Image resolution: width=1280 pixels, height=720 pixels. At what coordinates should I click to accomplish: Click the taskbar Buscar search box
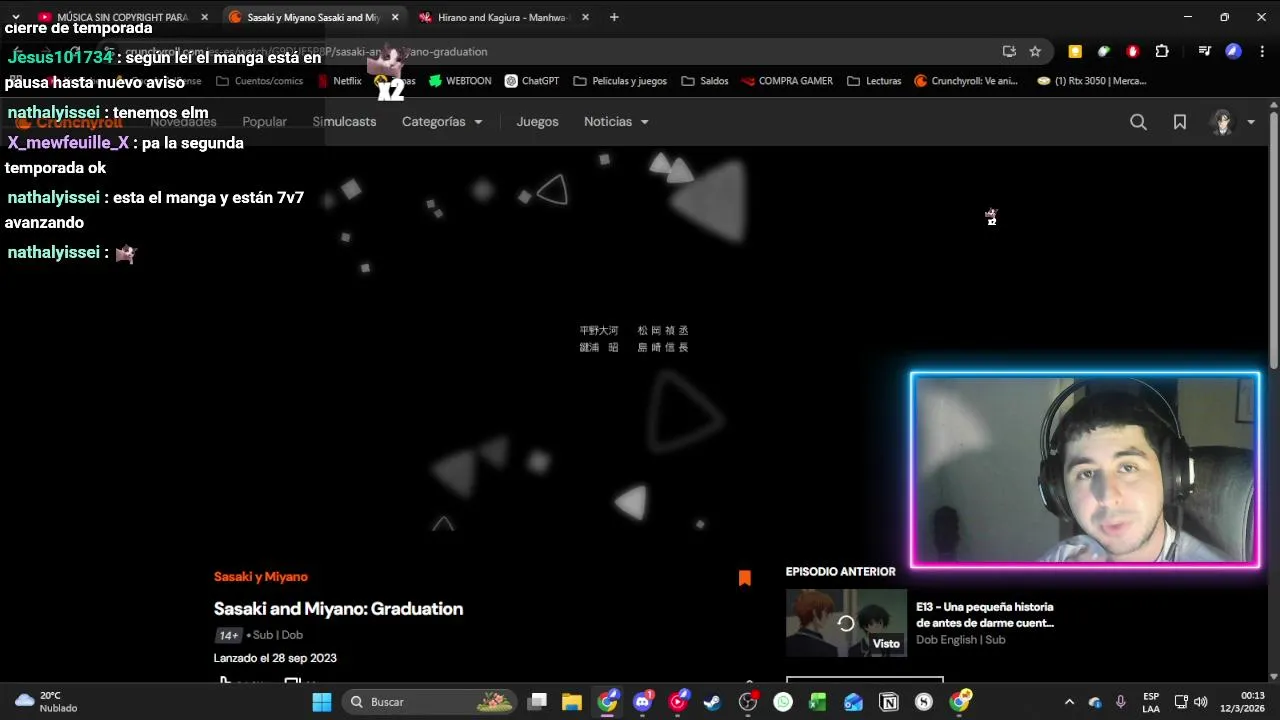pyautogui.click(x=430, y=702)
